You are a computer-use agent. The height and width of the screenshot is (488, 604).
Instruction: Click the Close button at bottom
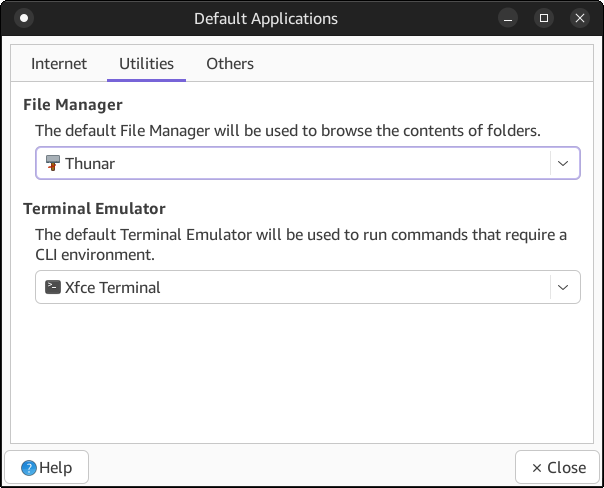click(x=557, y=467)
